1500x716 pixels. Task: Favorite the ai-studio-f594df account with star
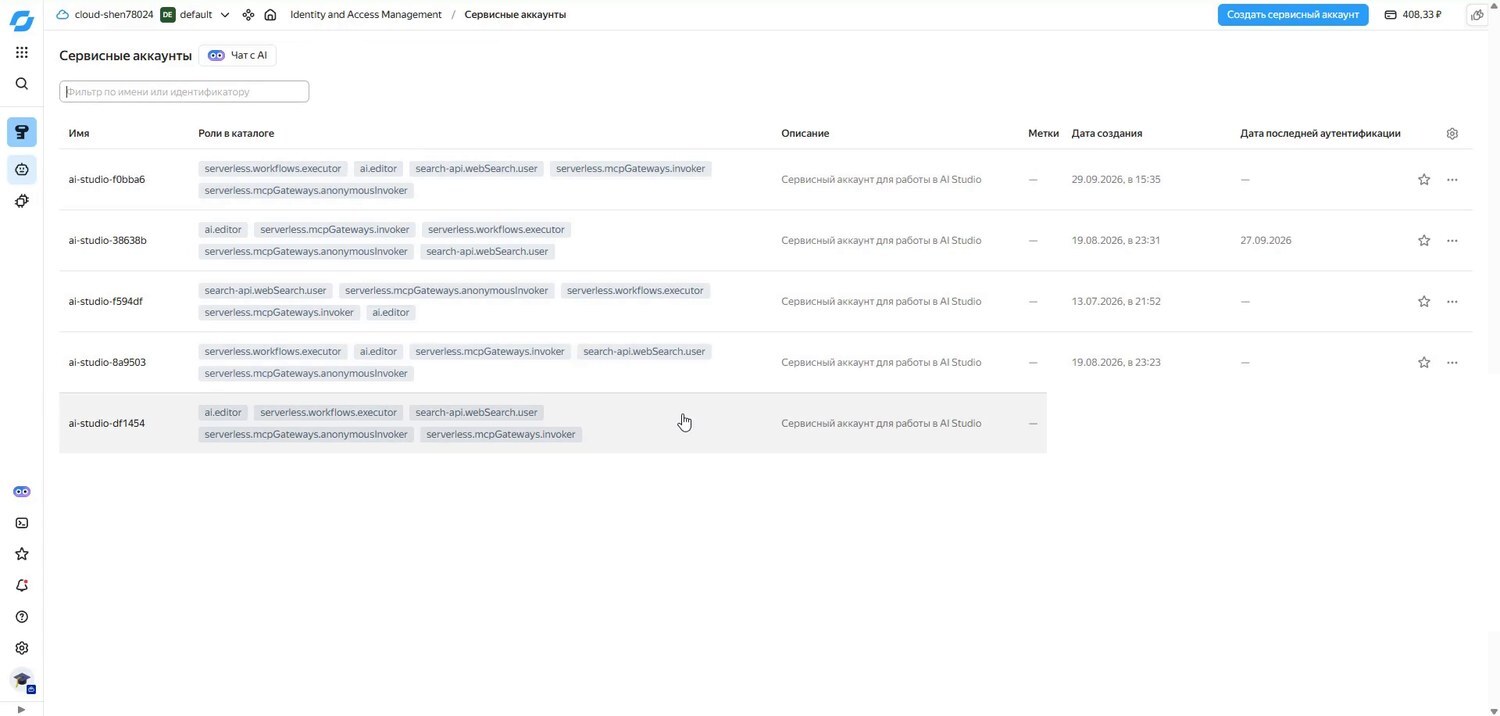coord(1424,302)
